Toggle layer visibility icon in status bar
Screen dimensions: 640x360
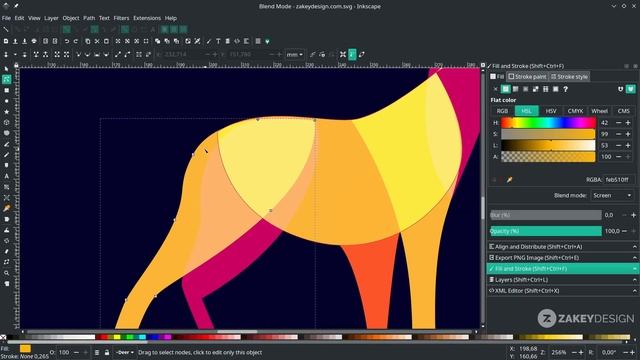(x=97, y=352)
